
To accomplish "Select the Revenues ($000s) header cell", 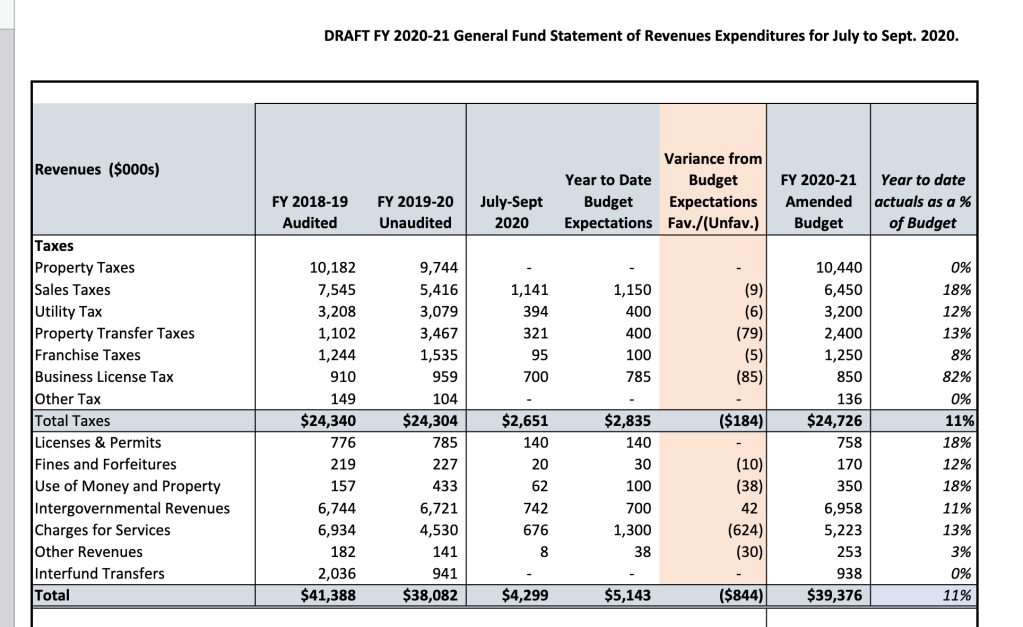I will 97,168.
